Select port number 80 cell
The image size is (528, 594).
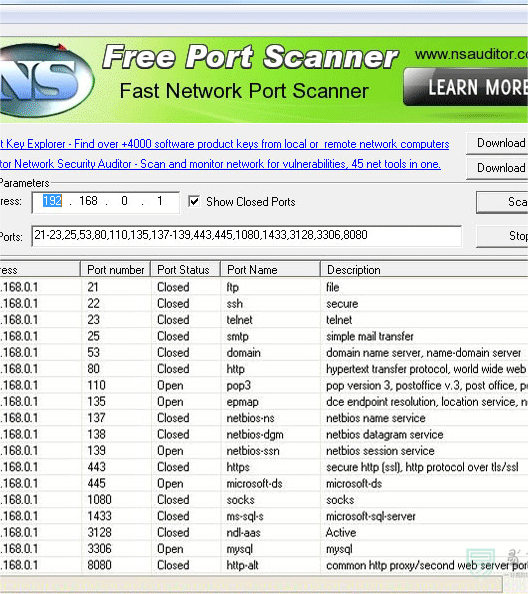click(94, 369)
